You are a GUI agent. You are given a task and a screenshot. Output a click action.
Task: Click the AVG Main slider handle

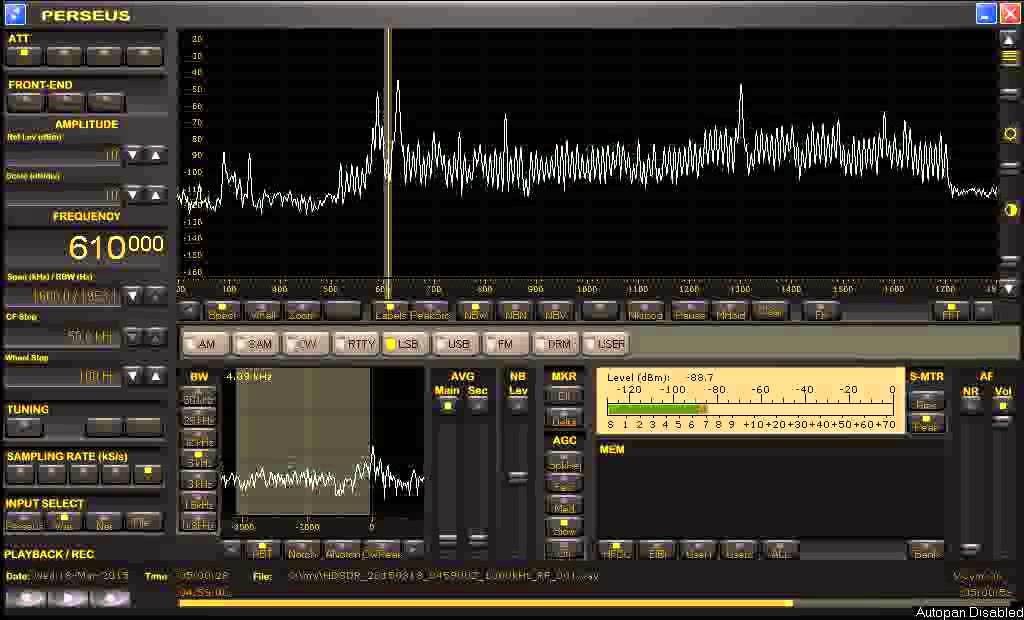447,539
